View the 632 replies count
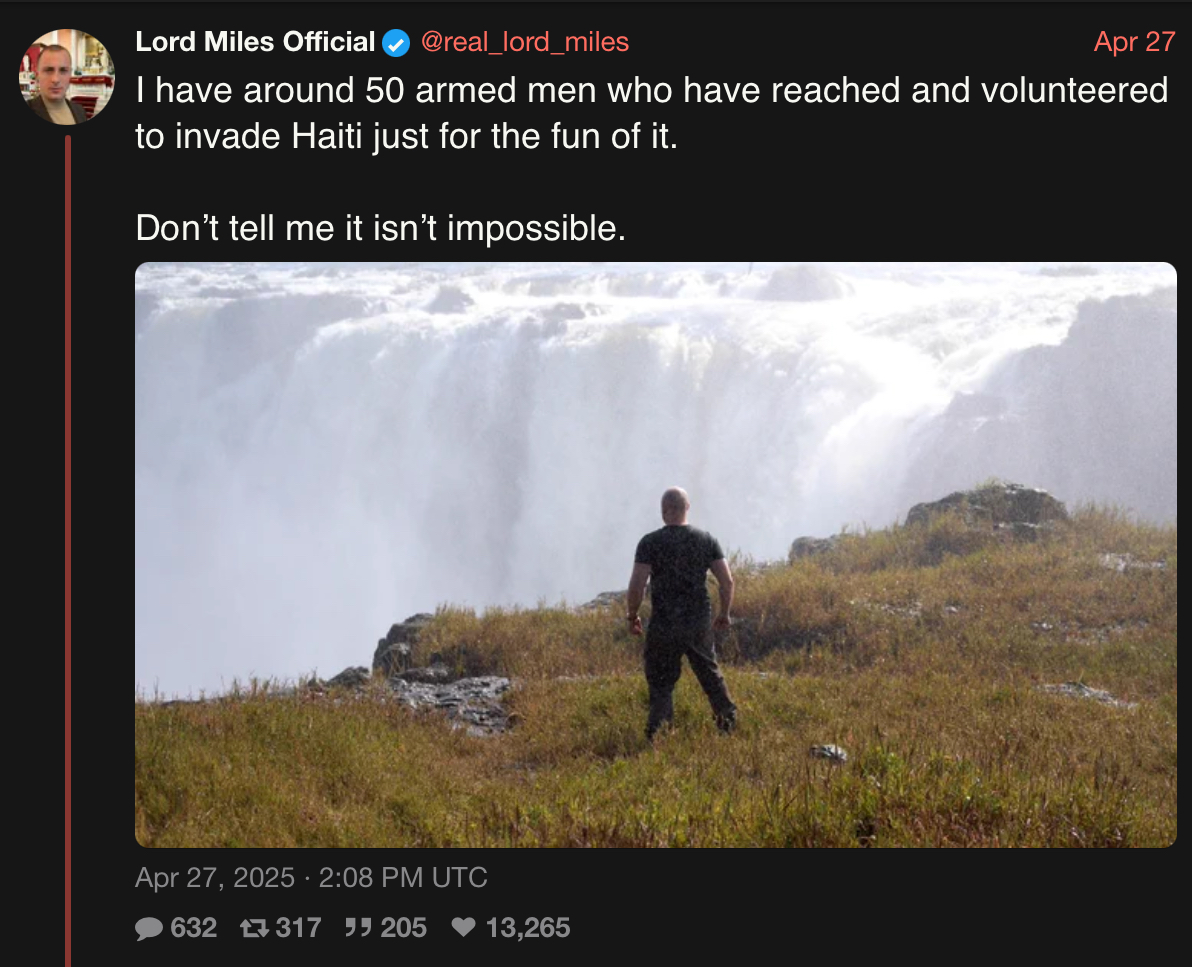 194,927
